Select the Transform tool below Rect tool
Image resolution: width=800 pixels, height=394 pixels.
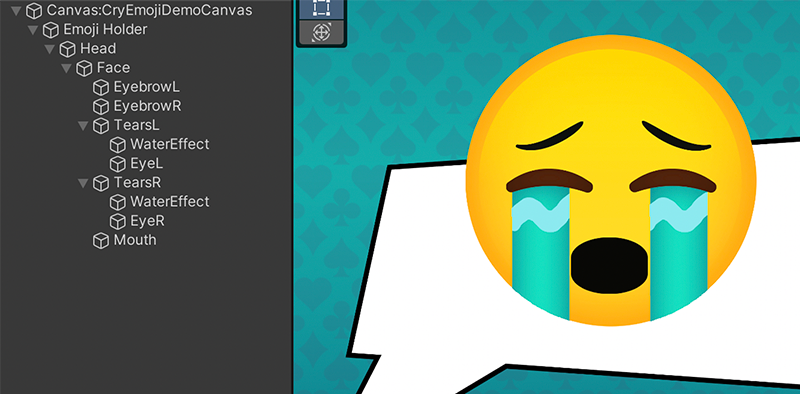click(321, 32)
